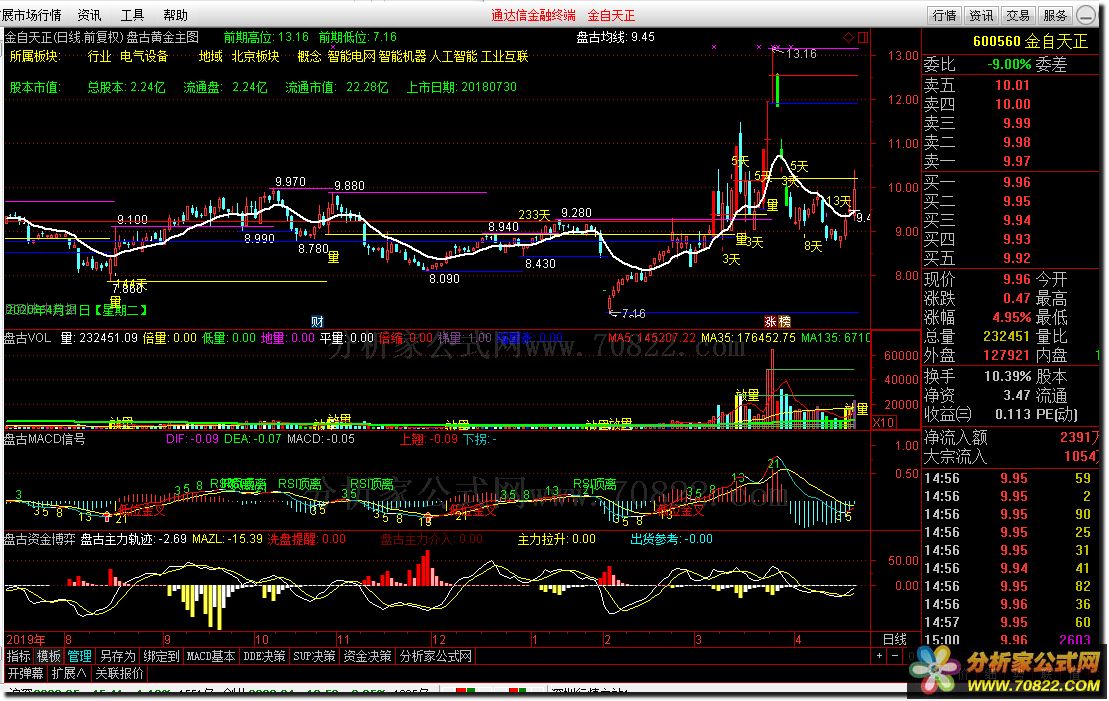1109x701 pixels.
Task: Select the 资金决策 template tab
Action: (x=367, y=656)
